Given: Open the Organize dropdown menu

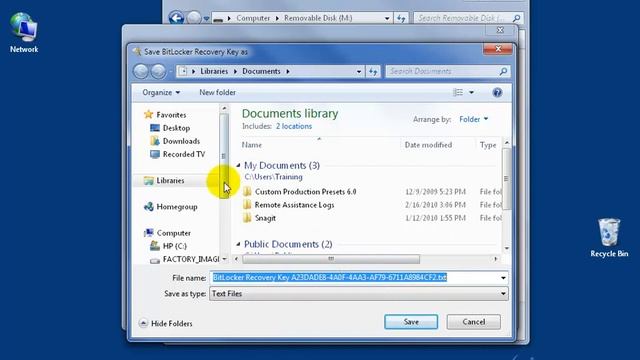Looking at the screenshot, I should pos(161,93).
